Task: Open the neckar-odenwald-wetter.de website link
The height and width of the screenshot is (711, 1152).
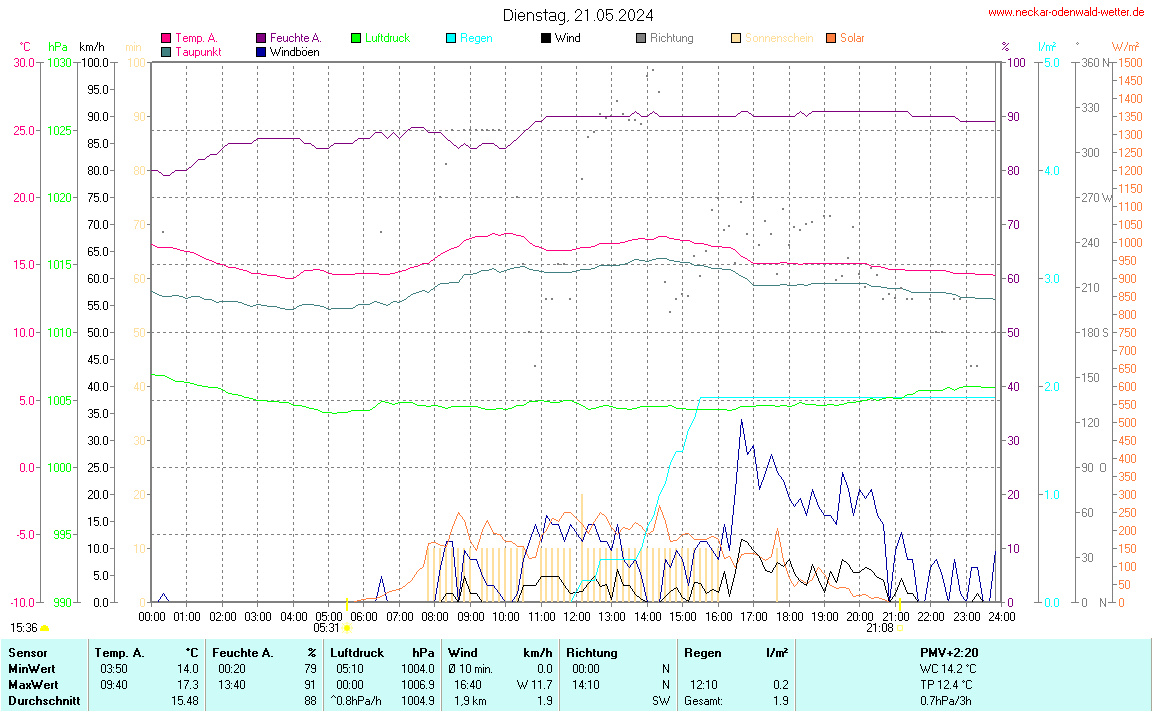Action: (1065, 12)
